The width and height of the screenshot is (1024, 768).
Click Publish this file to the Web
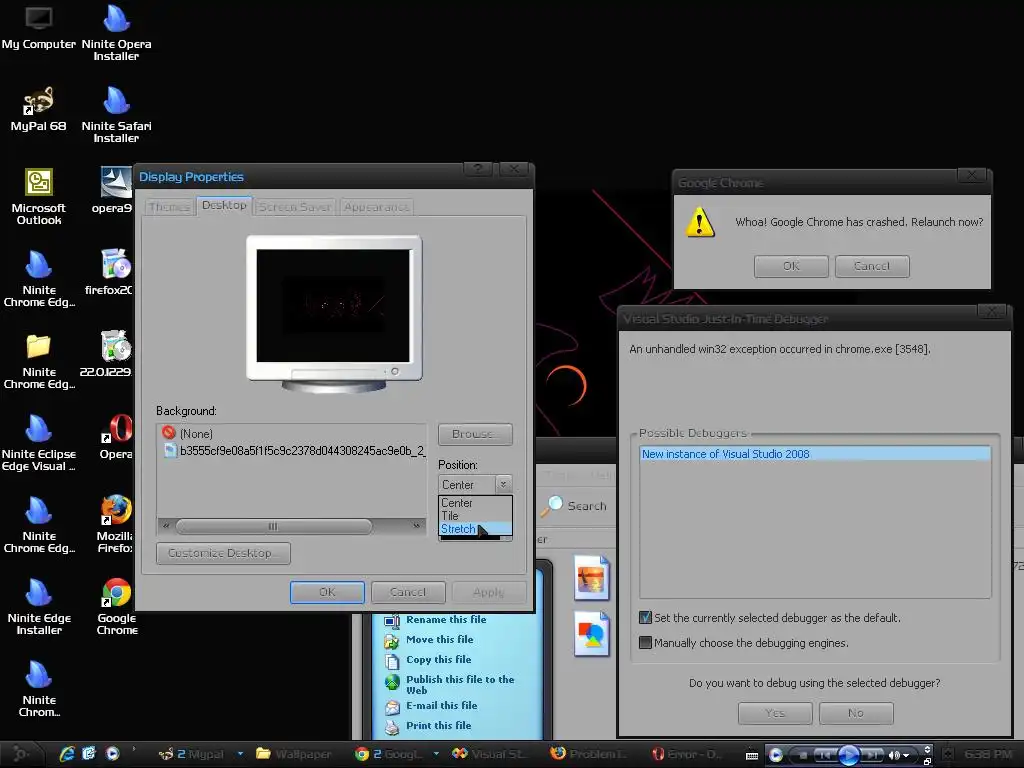[460, 684]
